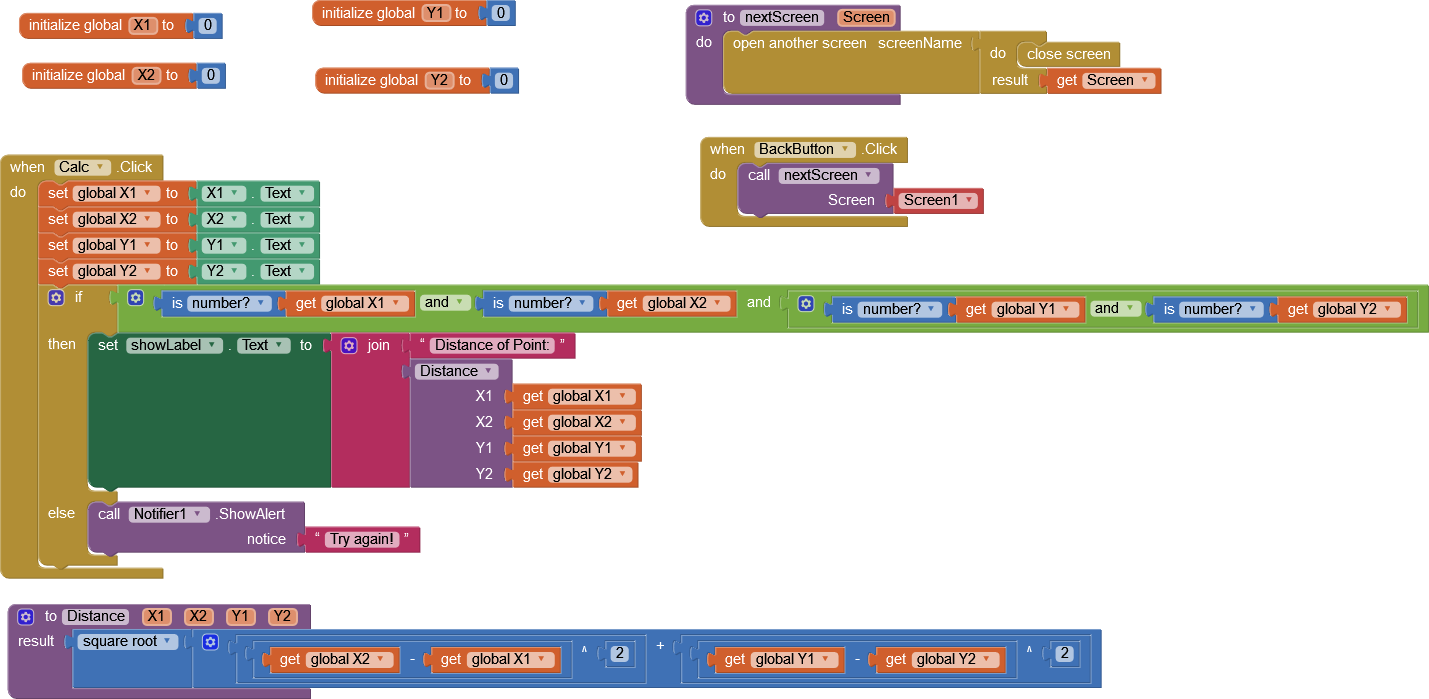
Task: Select the Screen parameter of nextScreen procedure
Action: (865, 18)
